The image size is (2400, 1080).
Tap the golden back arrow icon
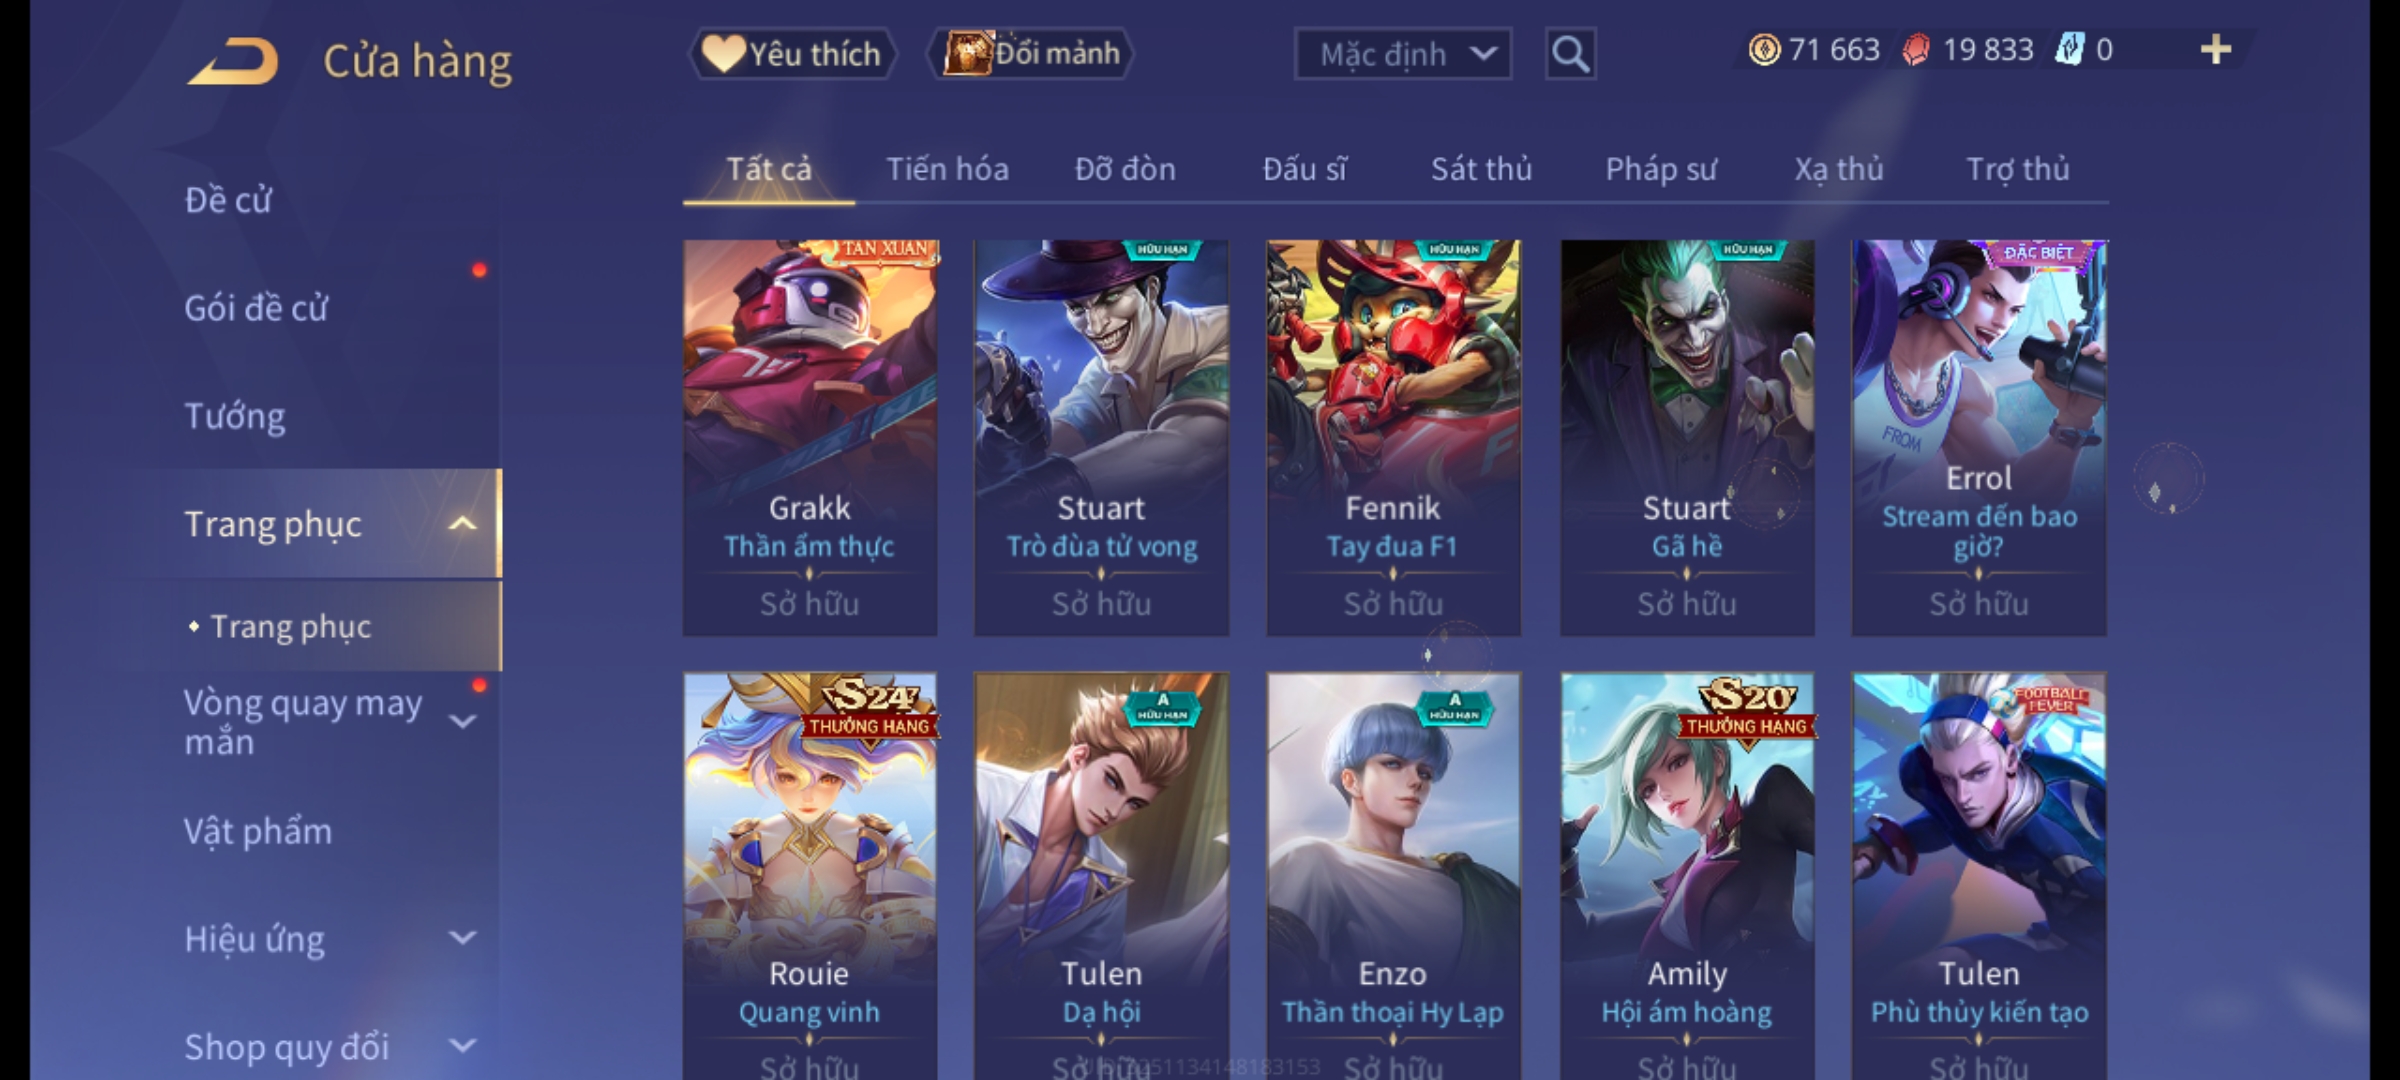[232, 61]
